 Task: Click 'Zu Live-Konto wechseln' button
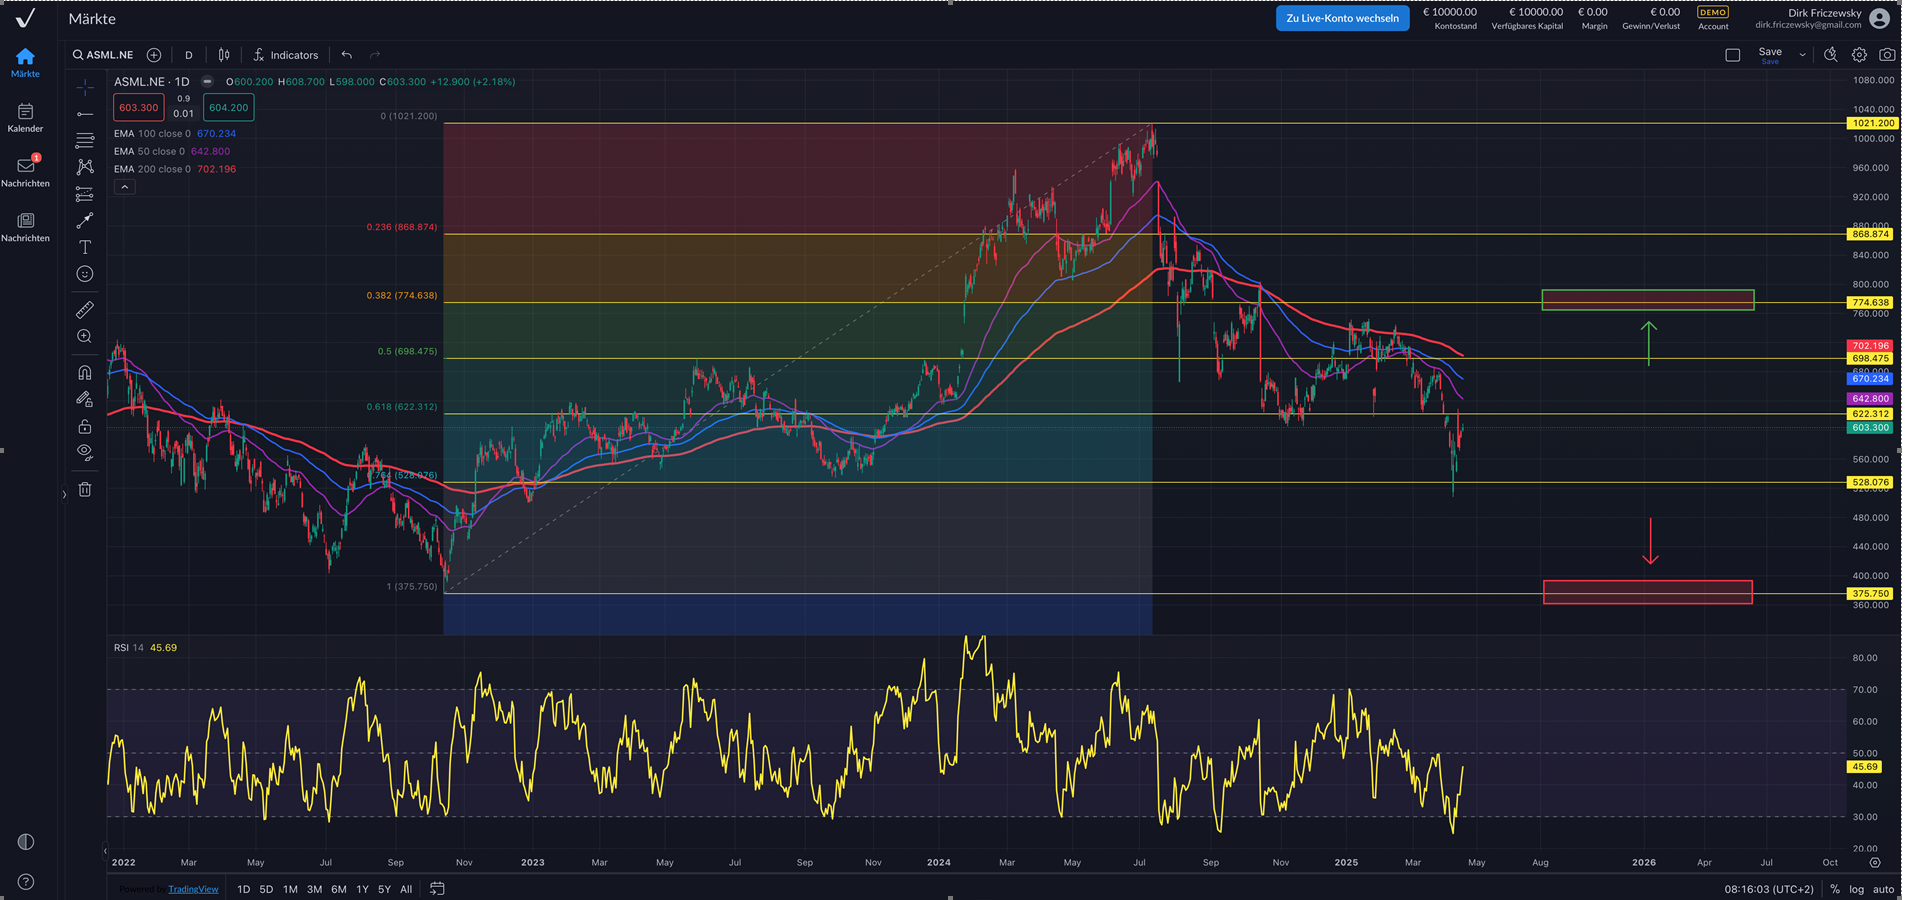click(1342, 18)
